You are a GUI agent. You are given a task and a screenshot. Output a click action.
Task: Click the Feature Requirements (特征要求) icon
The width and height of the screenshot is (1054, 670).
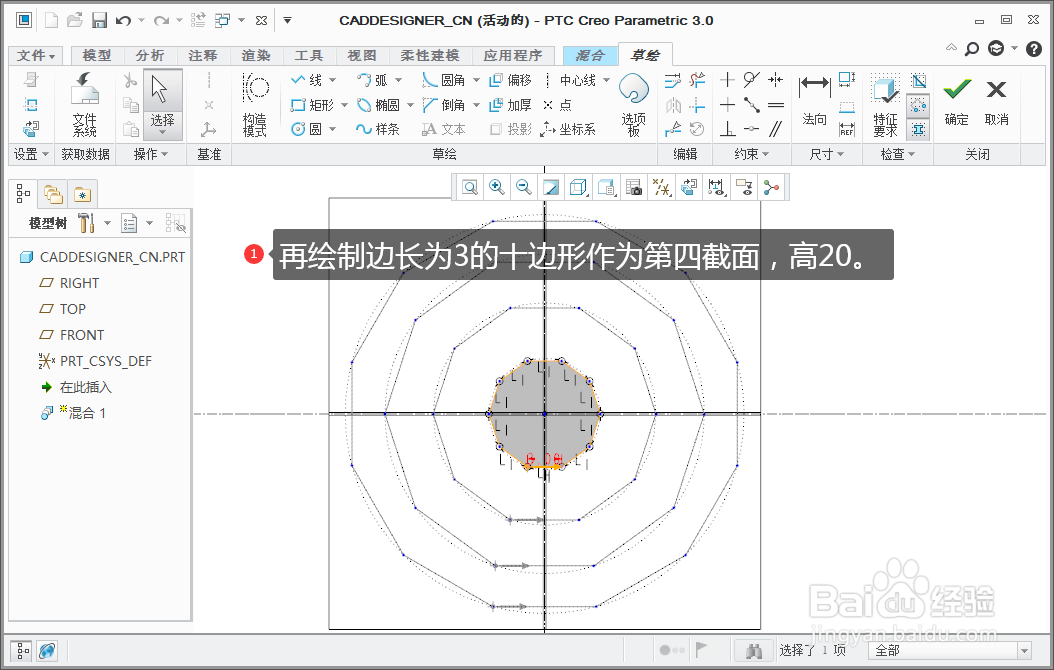[x=885, y=105]
